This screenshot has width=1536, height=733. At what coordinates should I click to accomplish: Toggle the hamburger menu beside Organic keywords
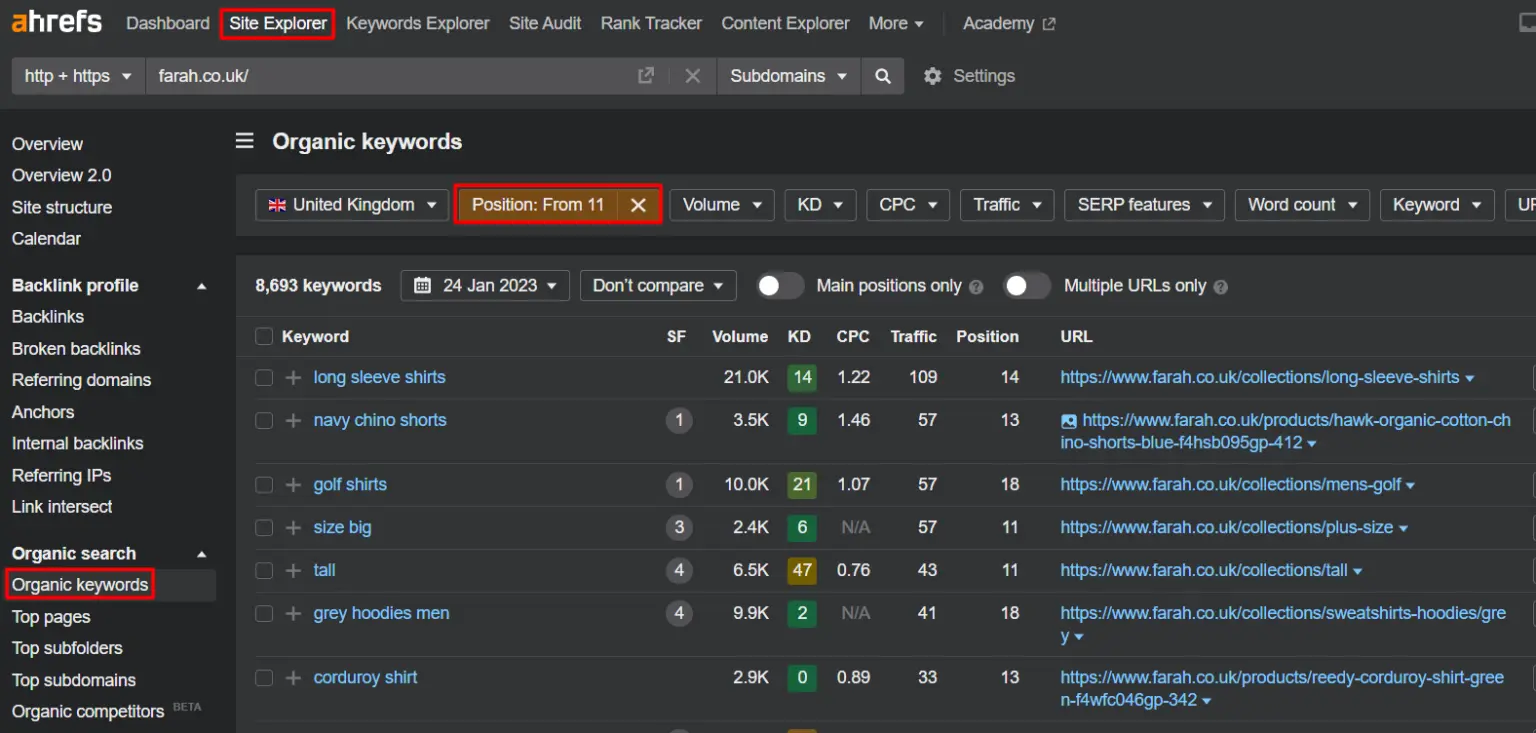[x=245, y=141]
